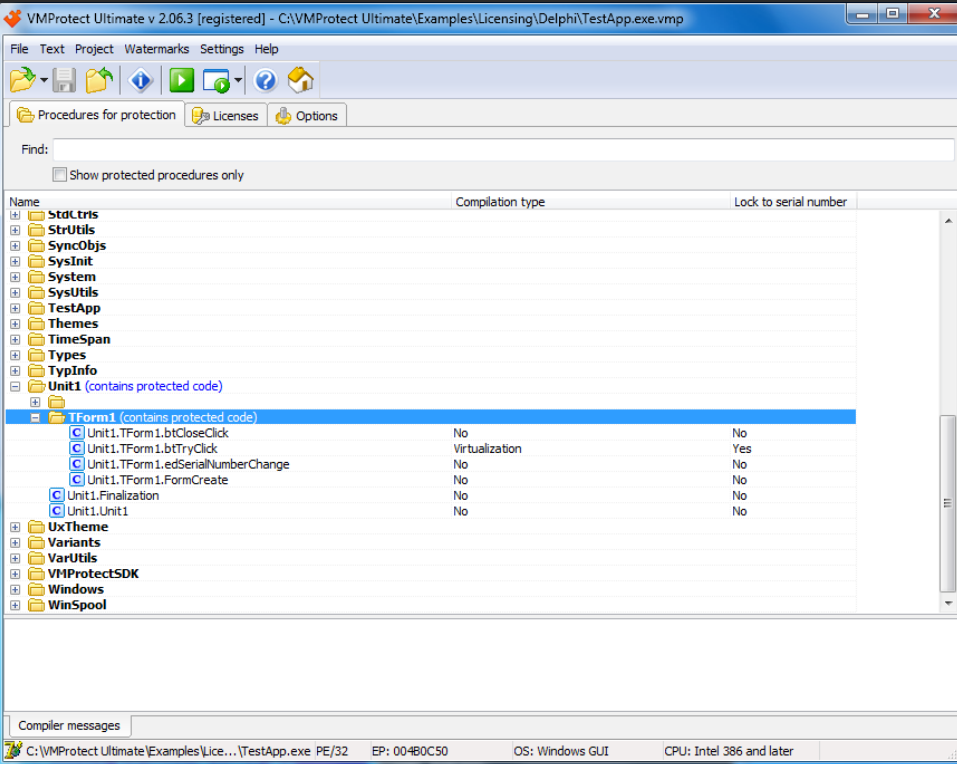Click the scroll down arrow of tree
Screen dimensions: 957x764
pyautogui.click(x=948, y=604)
